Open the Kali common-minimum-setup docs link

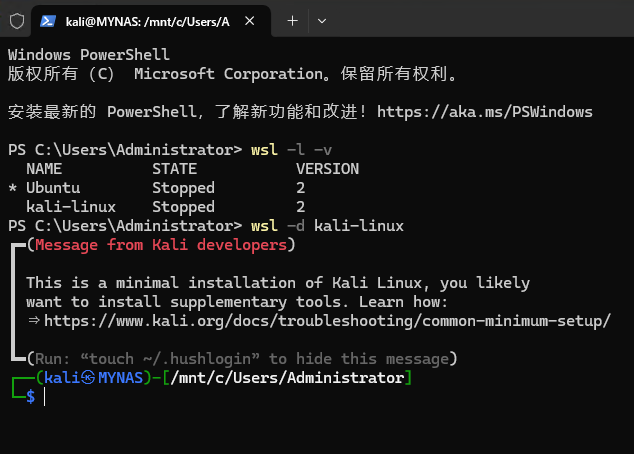click(327, 321)
